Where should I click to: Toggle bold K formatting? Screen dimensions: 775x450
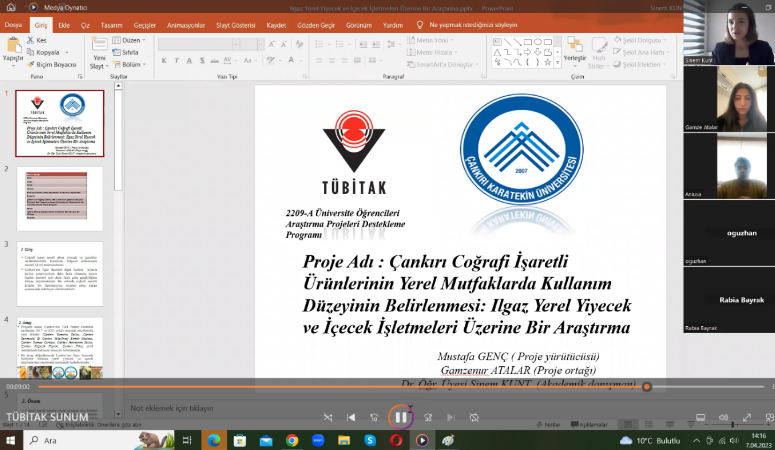click(164, 60)
